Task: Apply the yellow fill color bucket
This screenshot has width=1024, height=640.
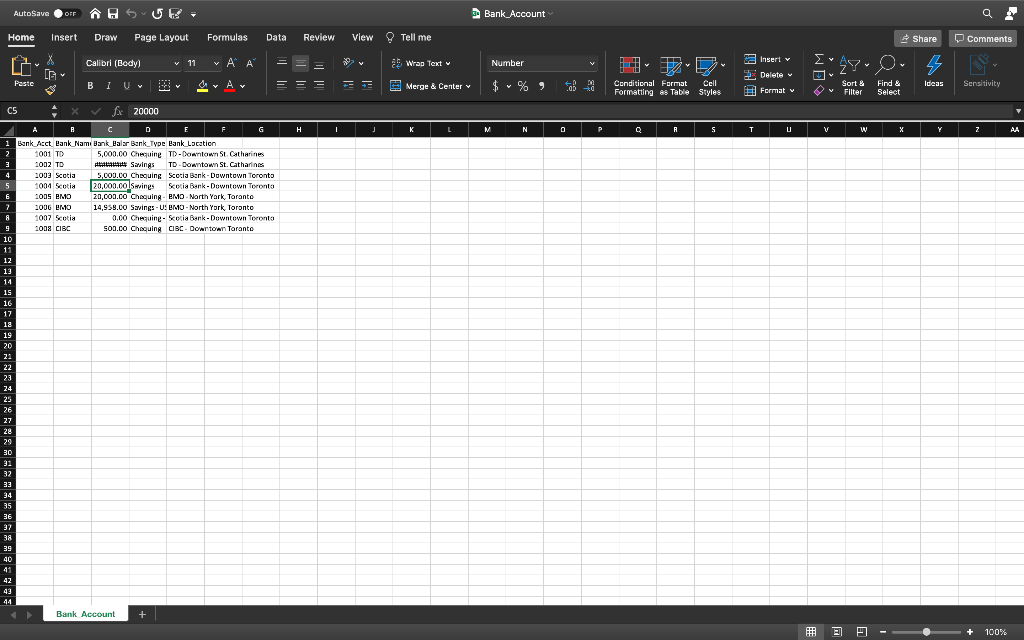Action: click(x=202, y=86)
